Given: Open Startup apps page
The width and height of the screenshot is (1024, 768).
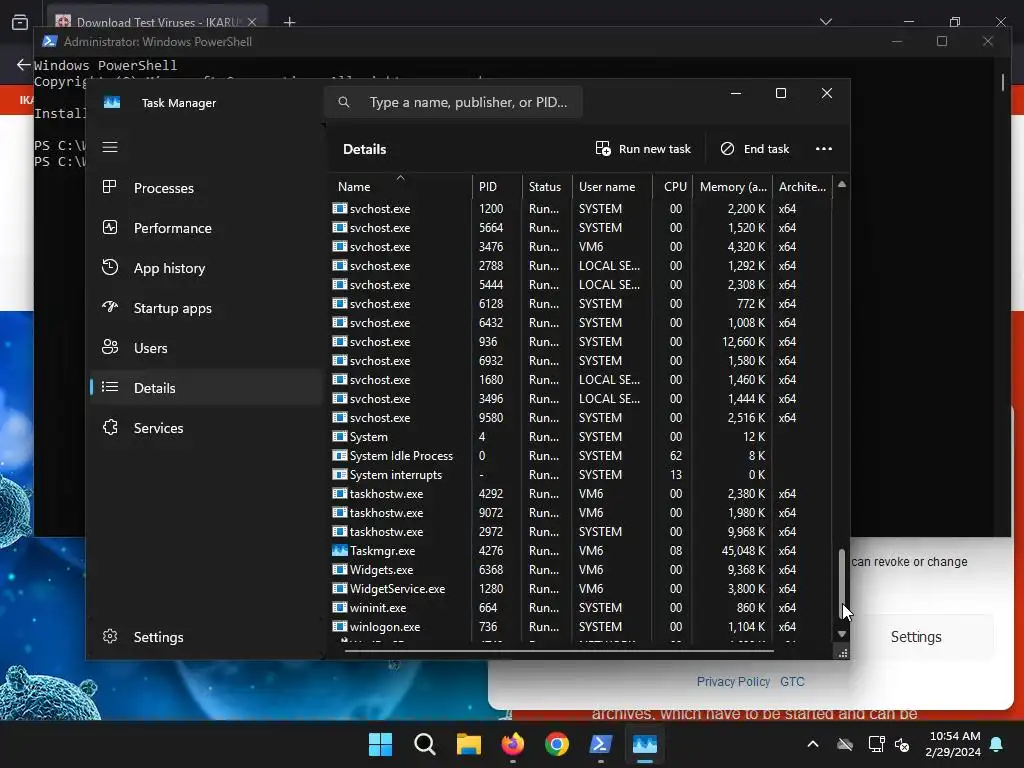Looking at the screenshot, I should 206,308.
